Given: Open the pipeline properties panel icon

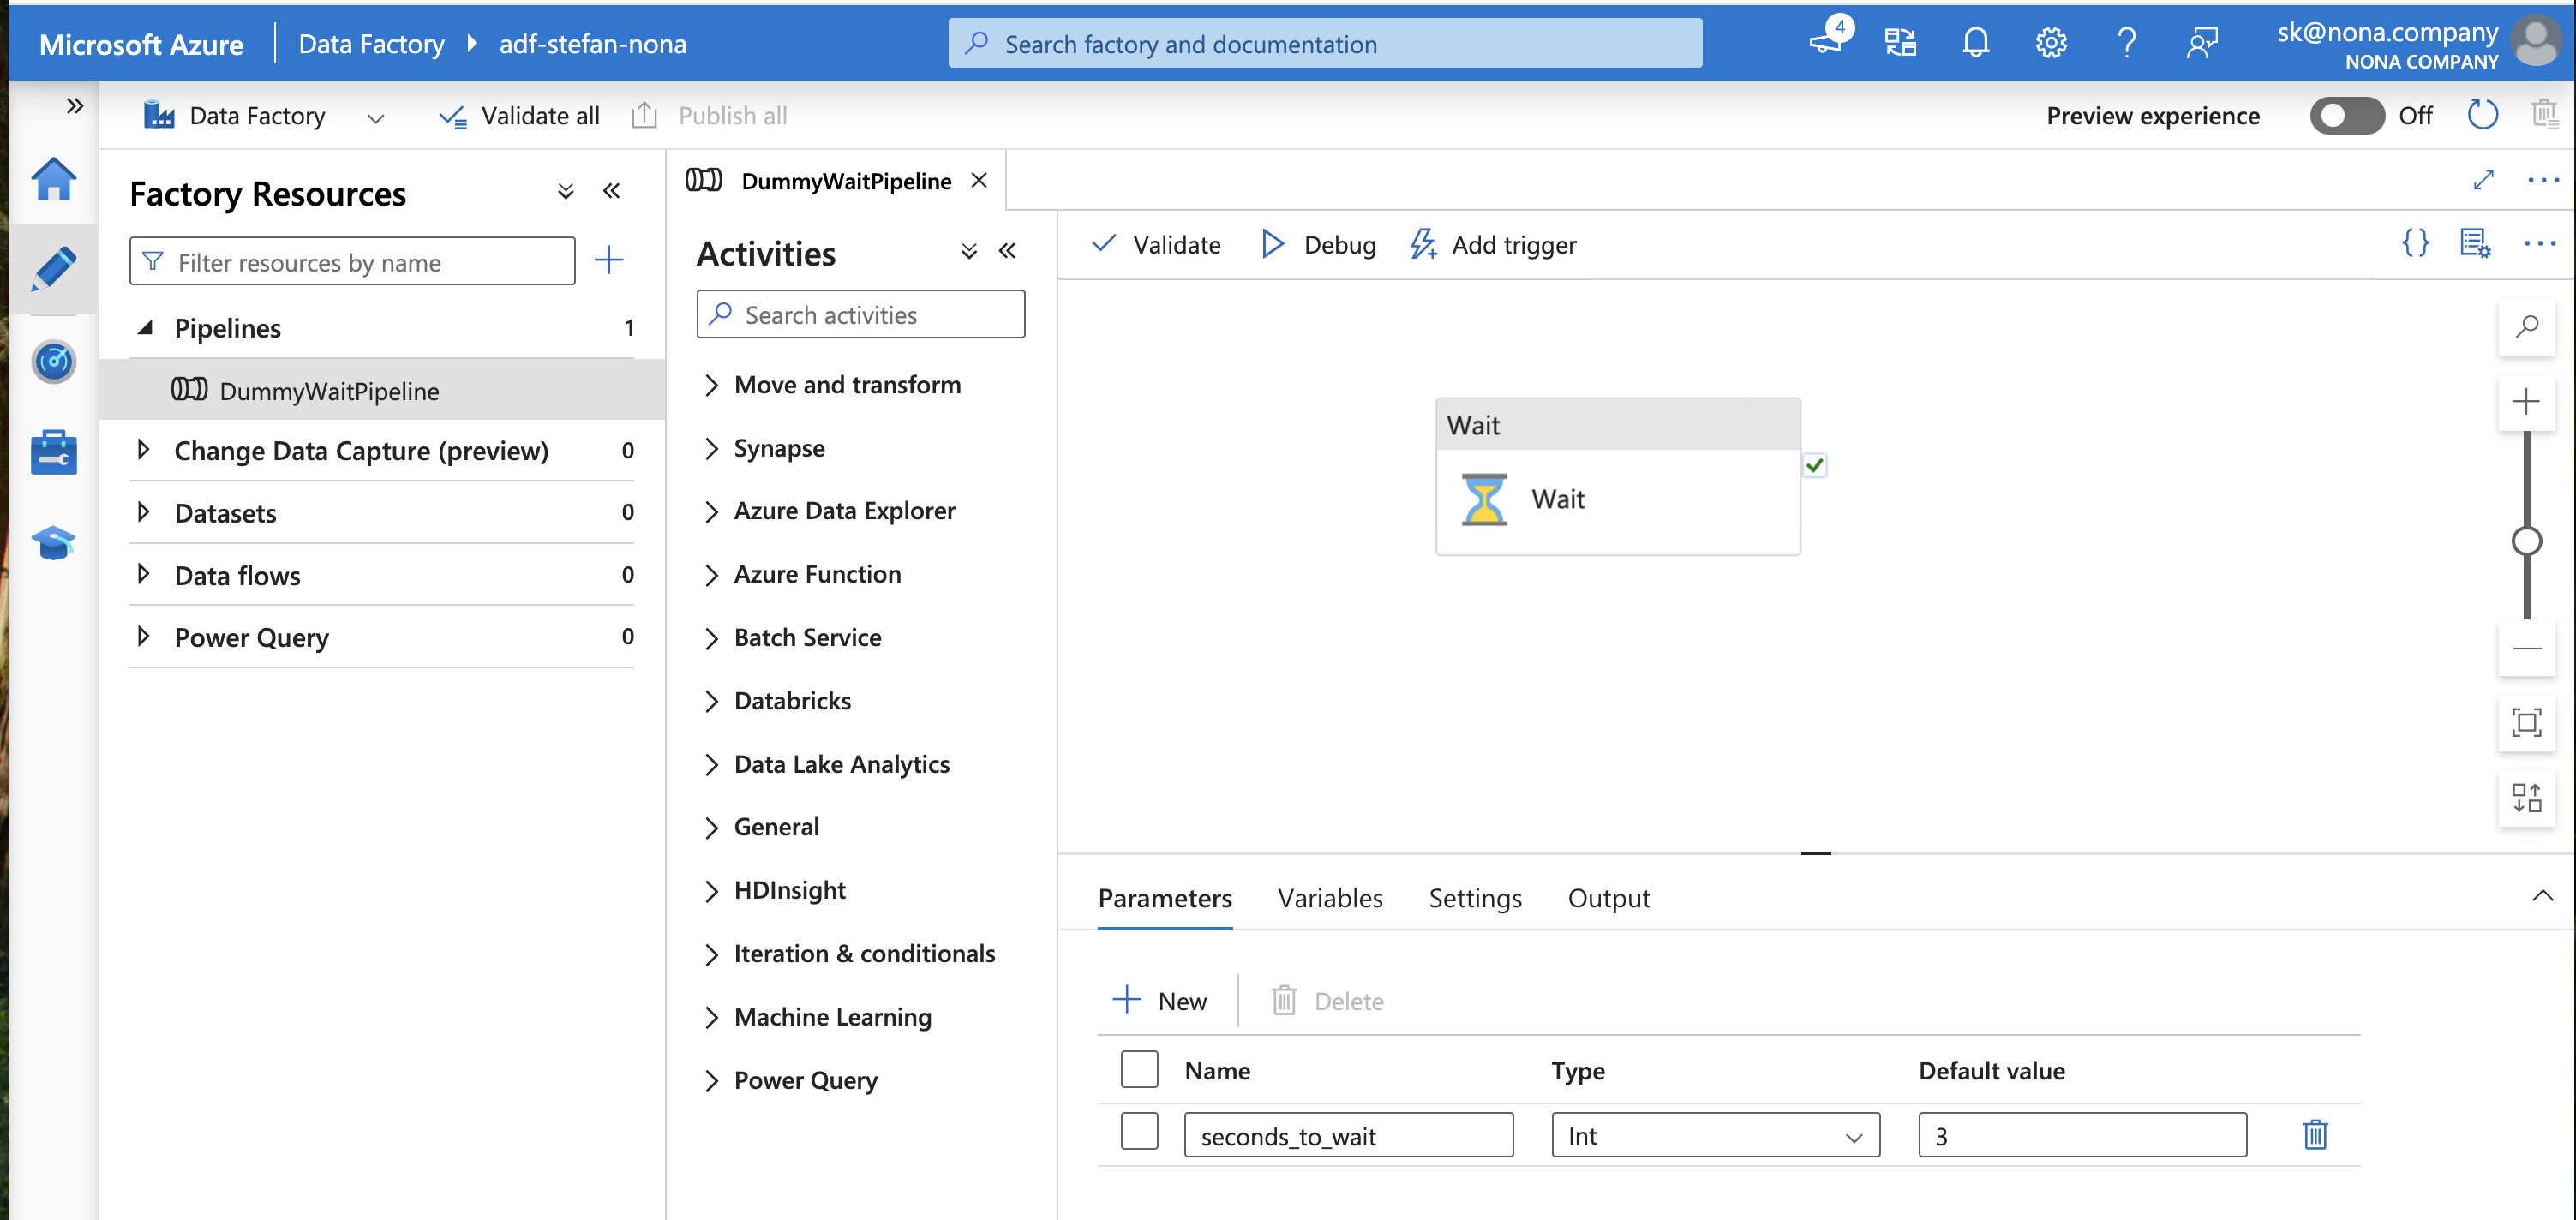Looking at the screenshot, I should [x=2474, y=243].
